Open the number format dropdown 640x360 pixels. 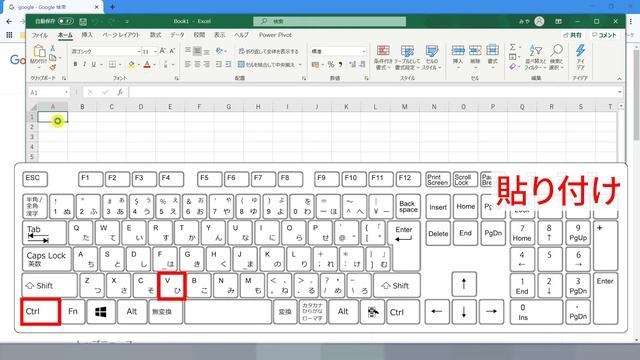(364, 51)
